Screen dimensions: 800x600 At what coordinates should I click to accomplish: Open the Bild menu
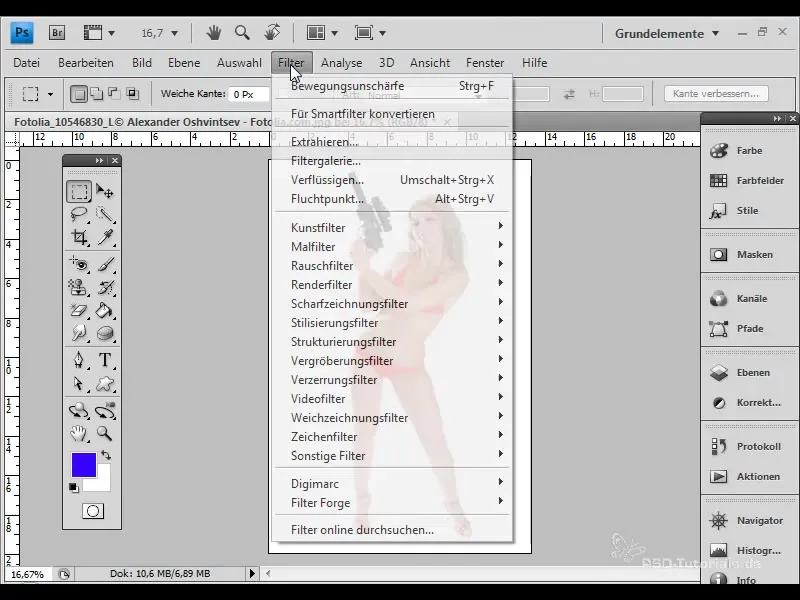pyautogui.click(x=142, y=63)
